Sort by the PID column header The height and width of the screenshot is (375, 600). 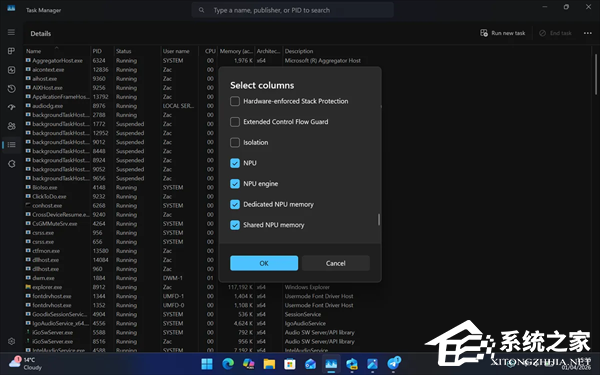pos(102,51)
